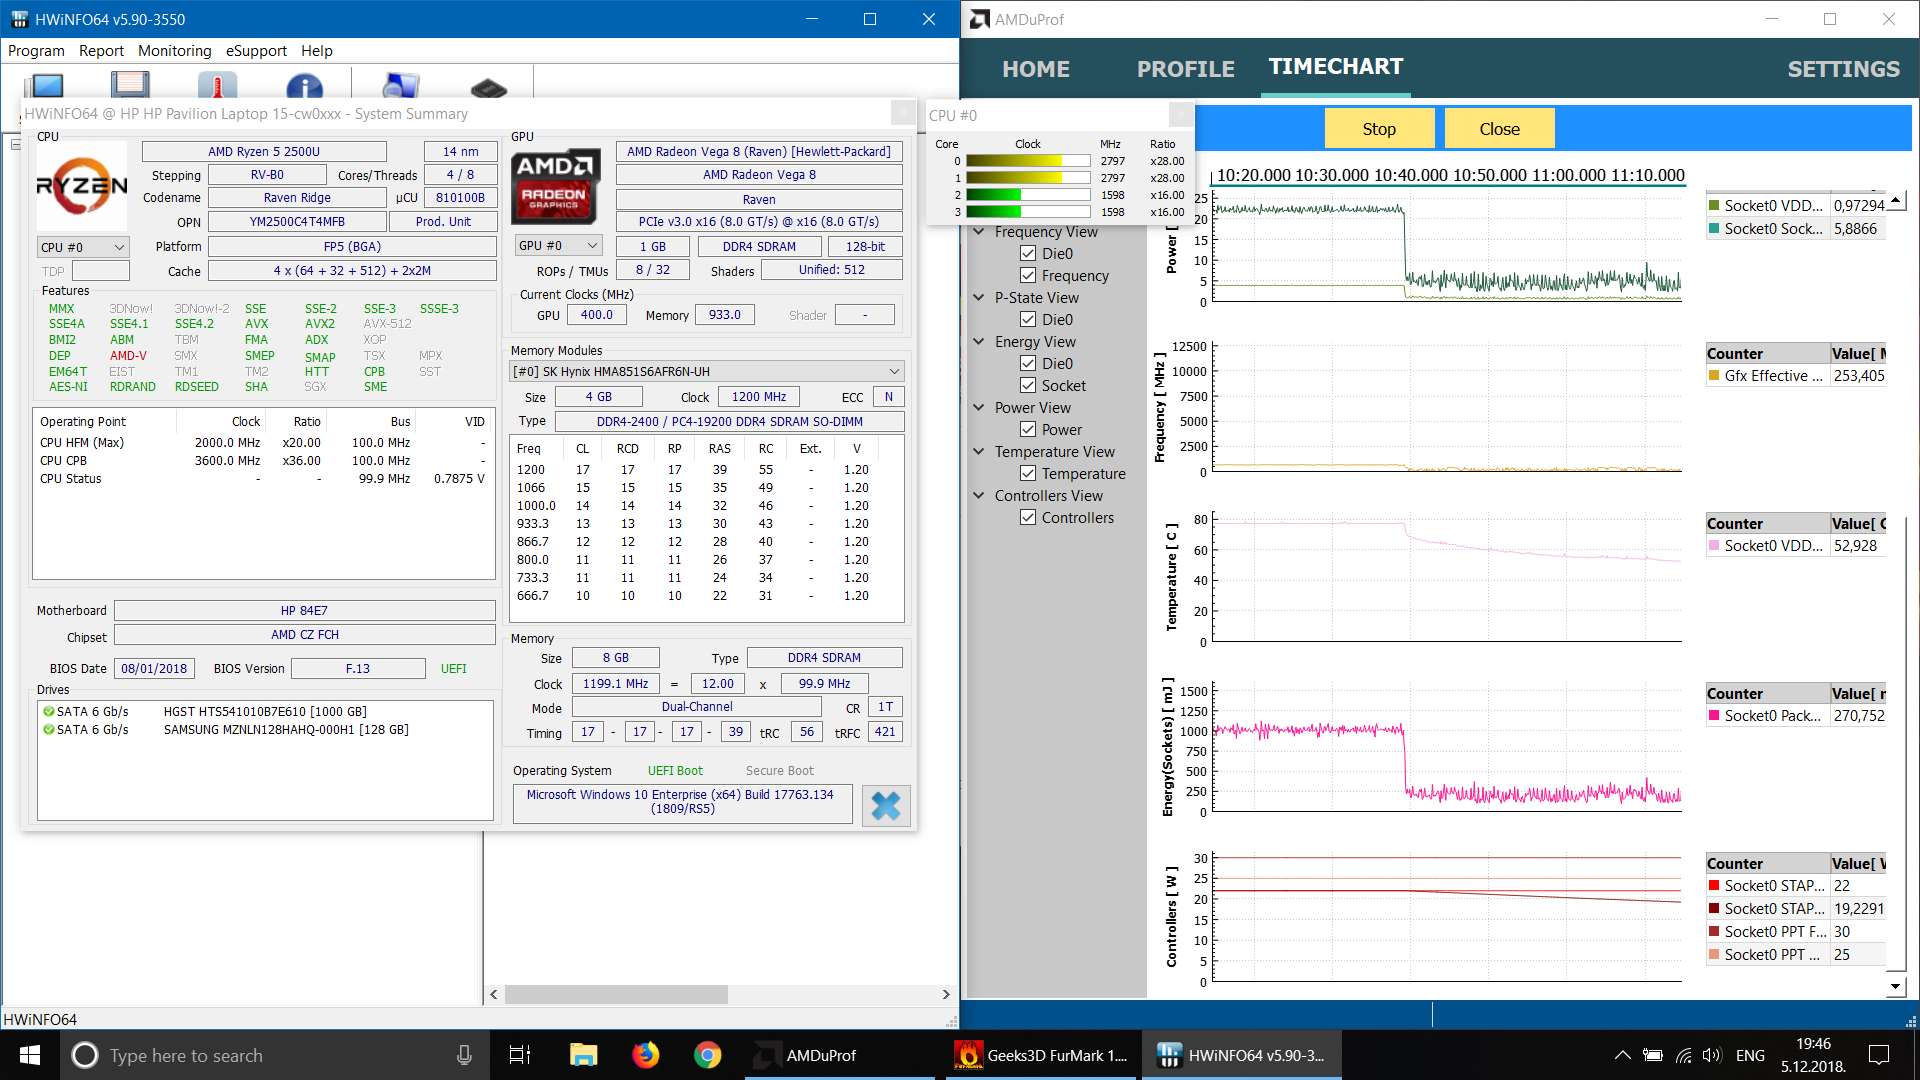Click the AMD Radeon Graphics logo

pos(556,187)
